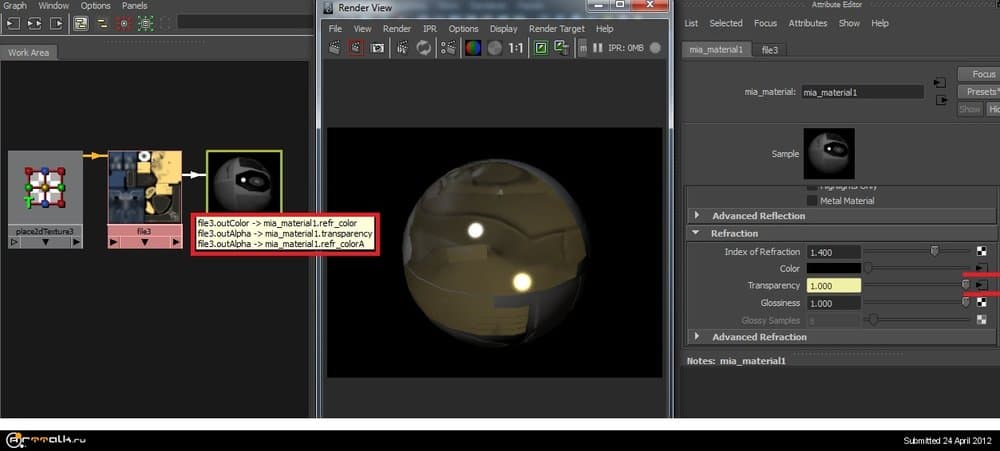Click the Refresh IPR image icon
Screen dimensions: 1000x451
424,47
